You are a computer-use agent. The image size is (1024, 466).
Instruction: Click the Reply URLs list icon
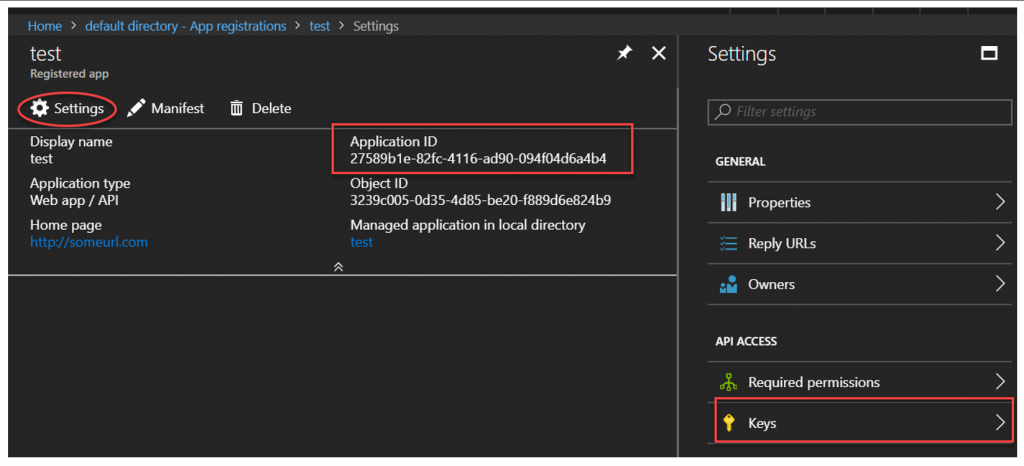click(x=728, y=243)
